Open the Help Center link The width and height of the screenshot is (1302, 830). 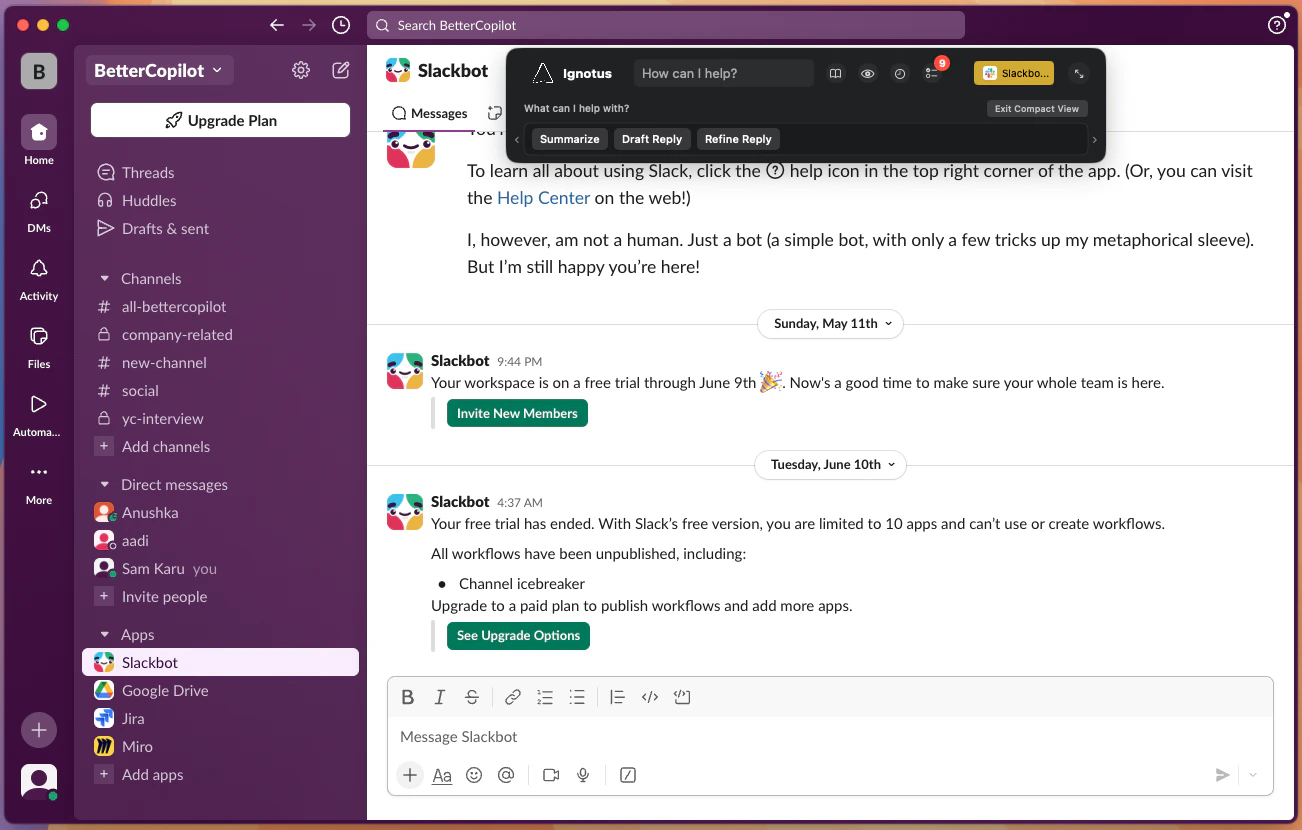coord(543,198)
